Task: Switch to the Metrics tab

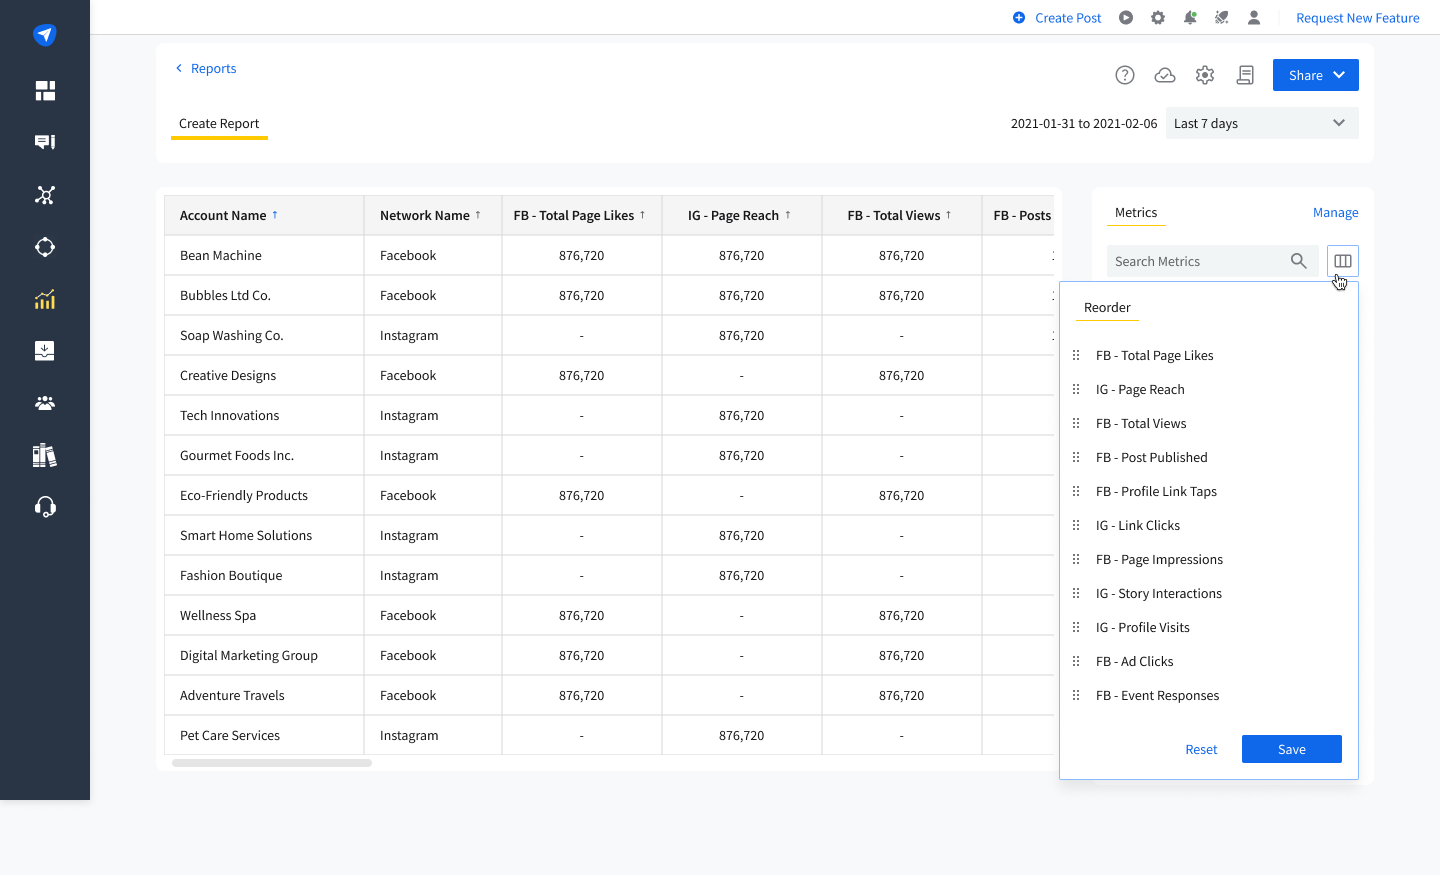Action: pos(1136,213)
